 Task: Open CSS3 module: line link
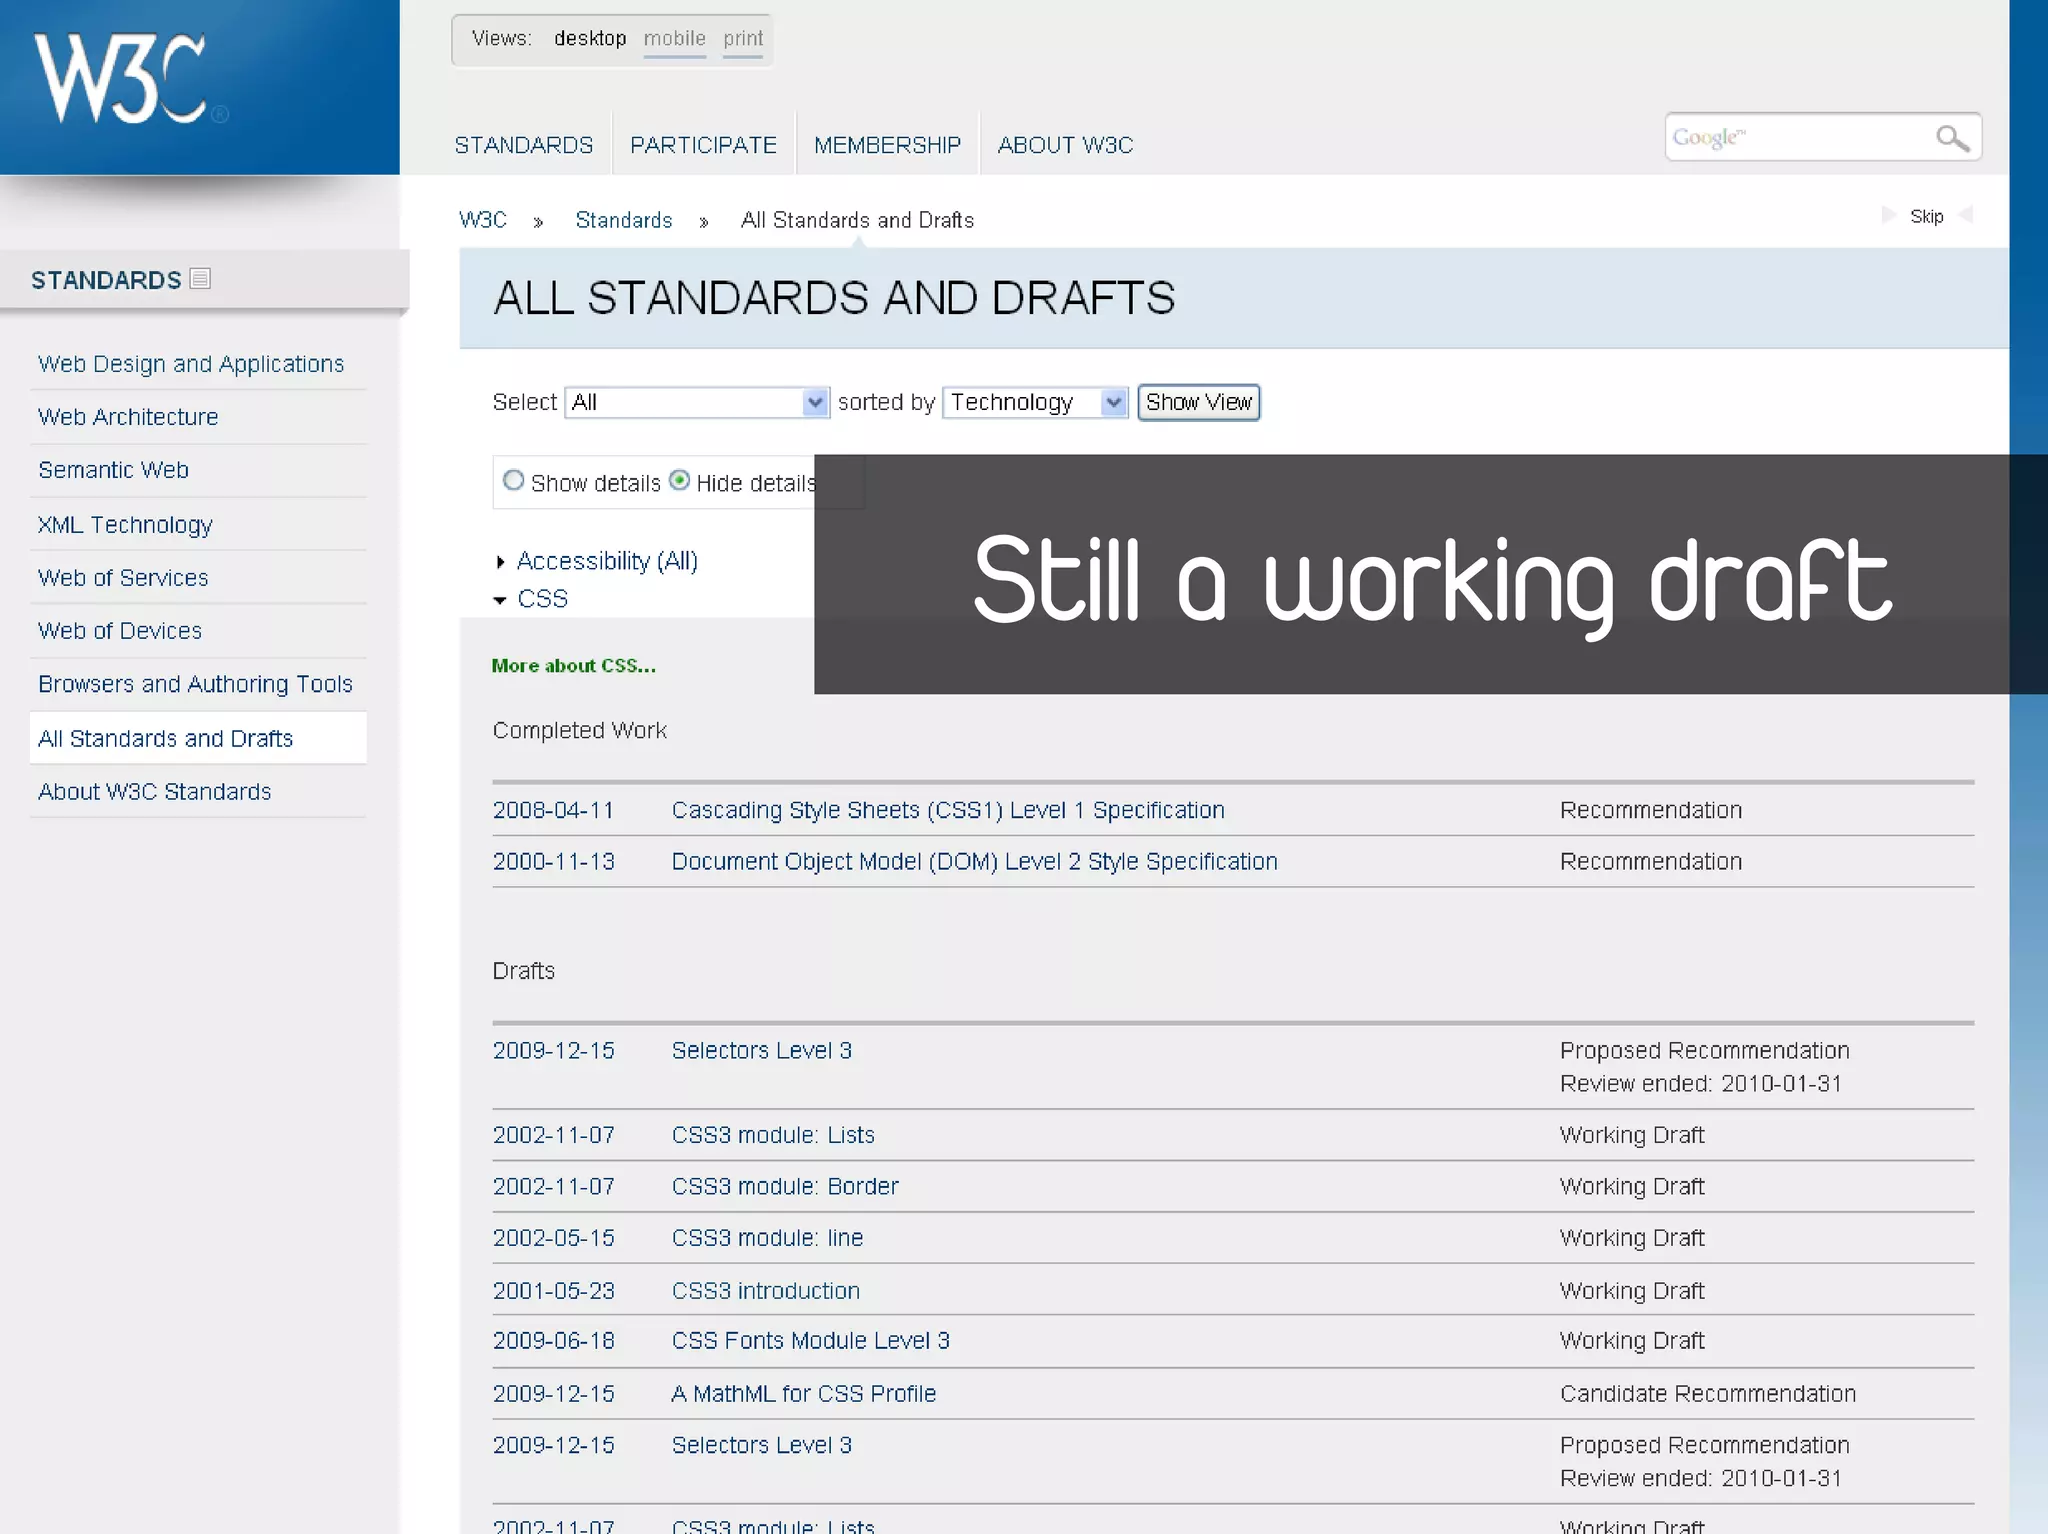tap(767, 1238)
